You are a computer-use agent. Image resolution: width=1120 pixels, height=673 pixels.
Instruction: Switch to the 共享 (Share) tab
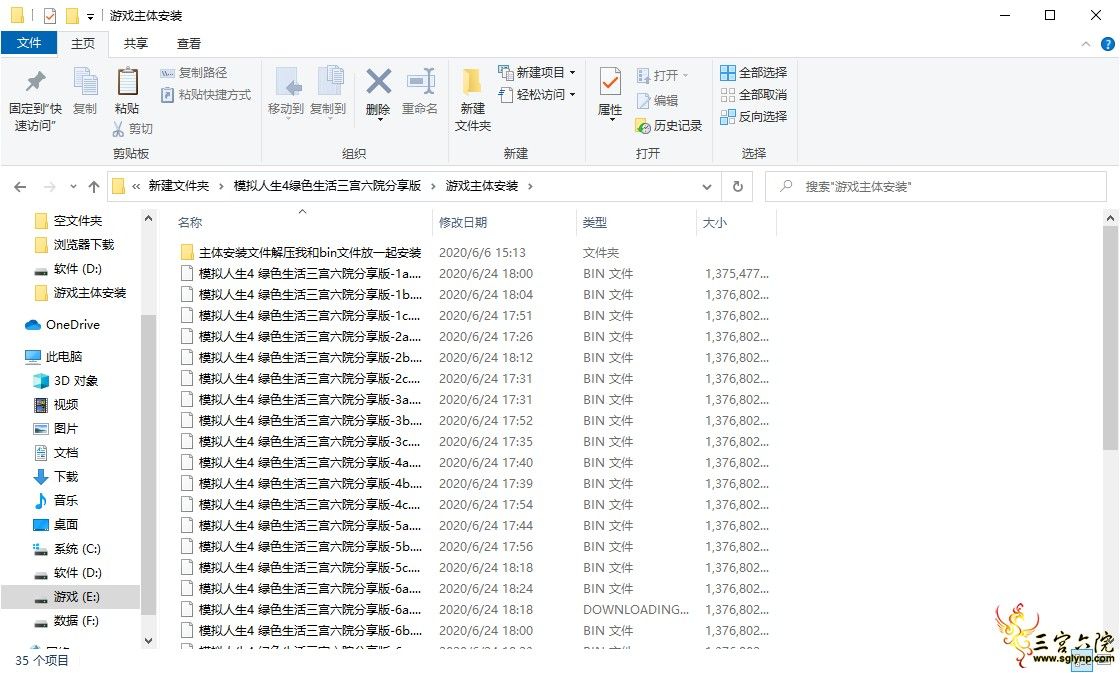point(136,44)
